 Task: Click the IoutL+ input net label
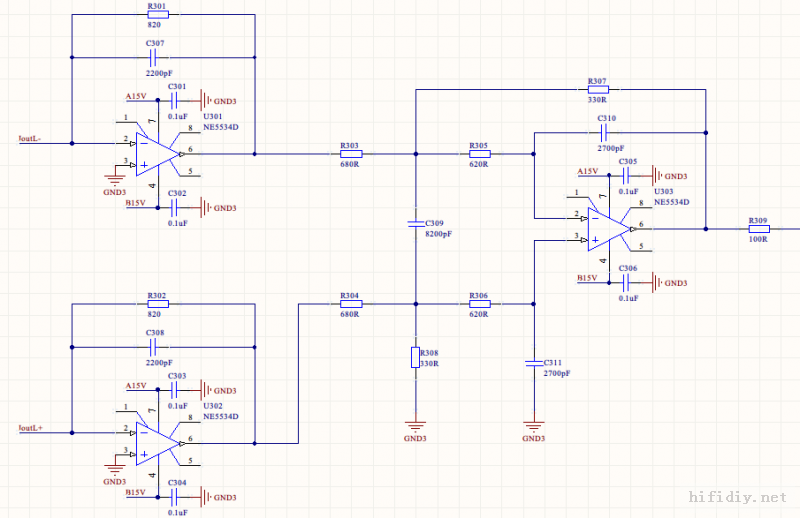click(31, 428)
